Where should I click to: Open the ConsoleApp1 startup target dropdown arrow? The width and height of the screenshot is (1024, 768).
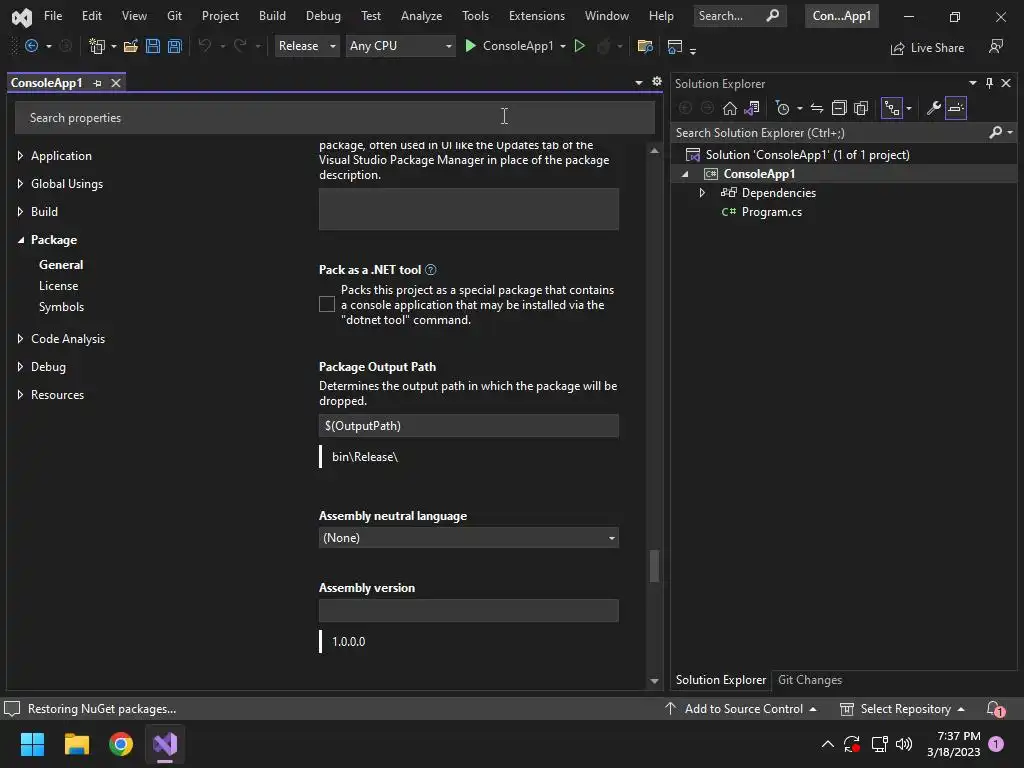[563, 46]
